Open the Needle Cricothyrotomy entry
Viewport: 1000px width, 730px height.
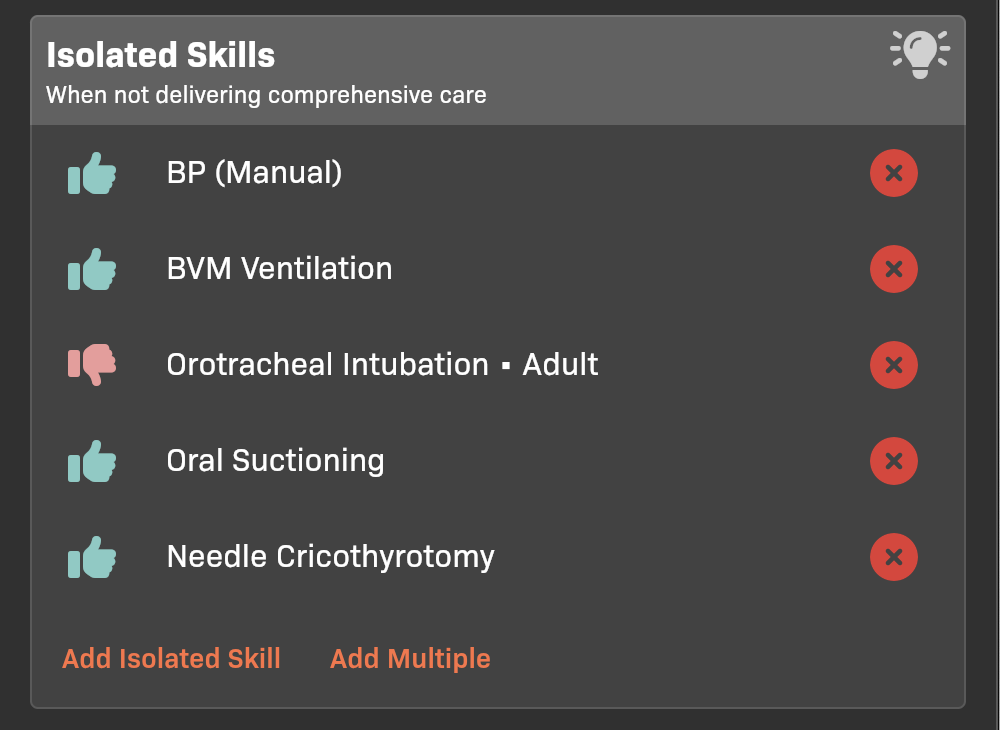[330, 557]
